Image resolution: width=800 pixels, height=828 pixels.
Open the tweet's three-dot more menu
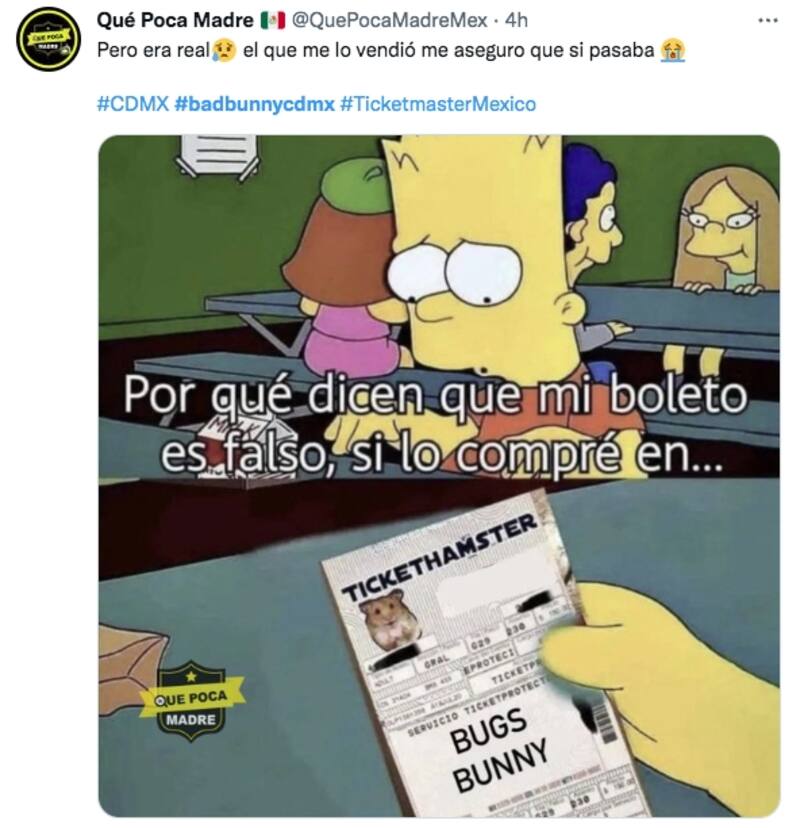pyautogui.click(x=767, y=20)
